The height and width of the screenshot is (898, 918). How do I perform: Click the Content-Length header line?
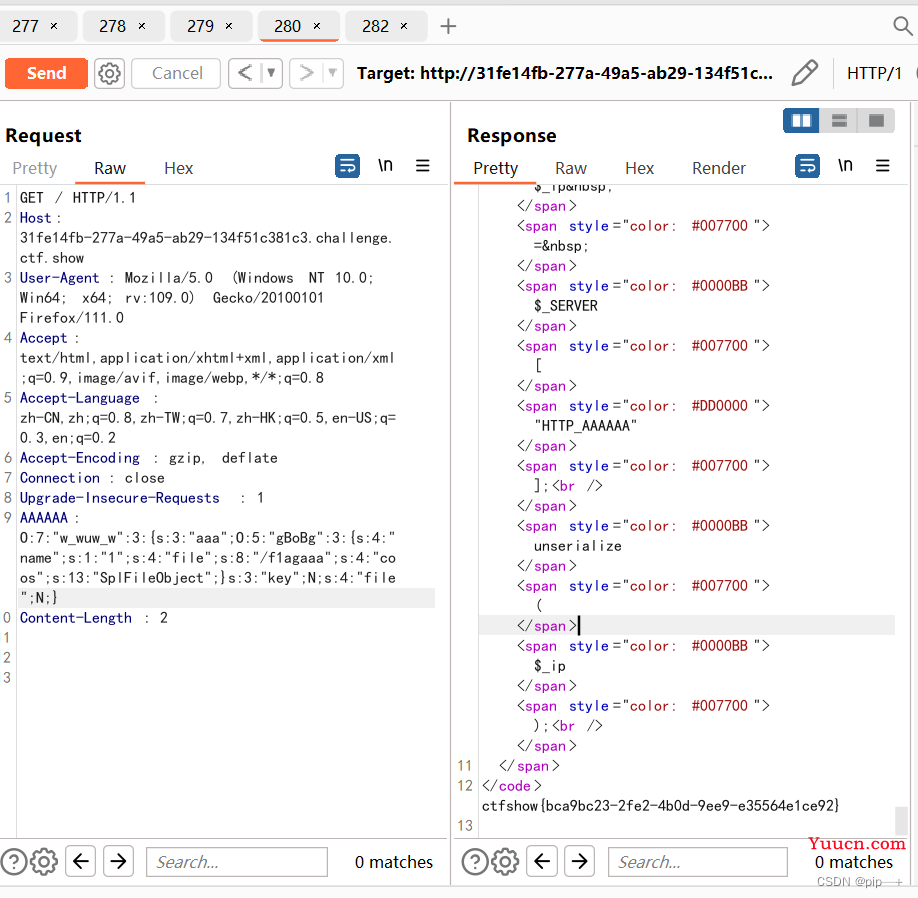(94, 618)
